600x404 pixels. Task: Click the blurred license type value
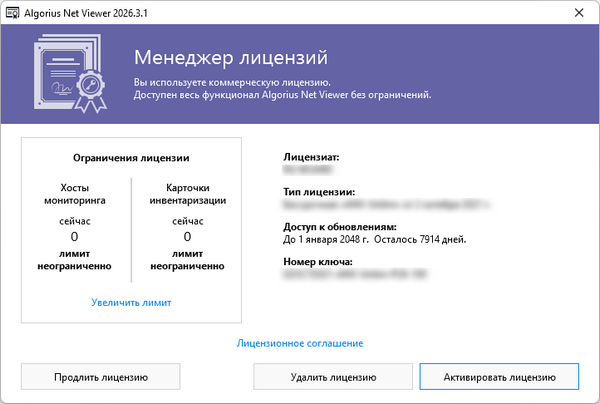[386, 205]
